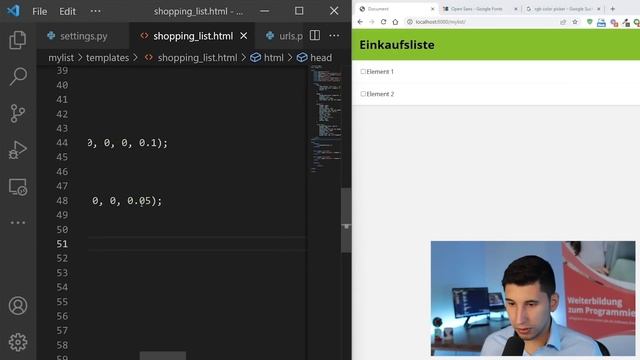Image resolution: width=640 pixels, height=360 pixels.
Task: Open the Accounts menu icon
Action: click(18, 305)
